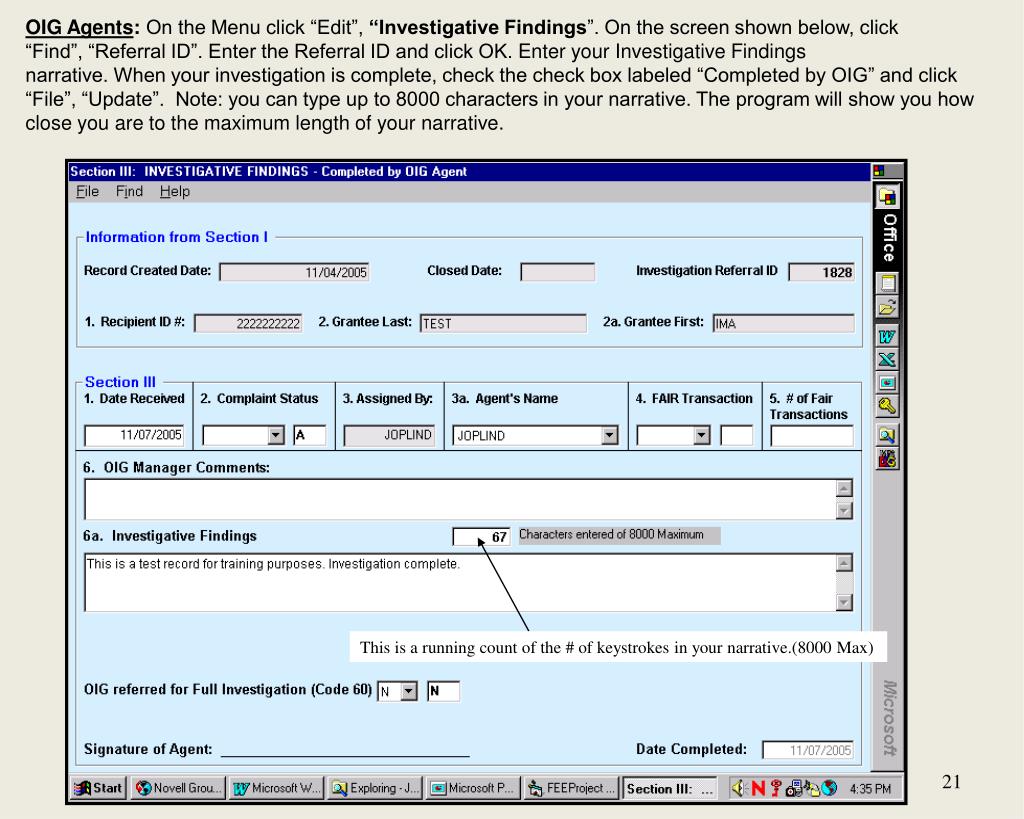This screenshot has width=1024, height=819.
Task: Click the FAIR Transaction code box
Action: [x=737, y=435]
